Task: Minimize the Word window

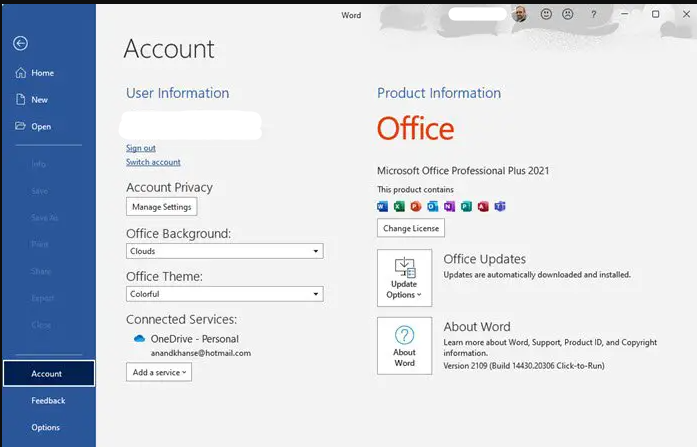Action: click(625, 14)
